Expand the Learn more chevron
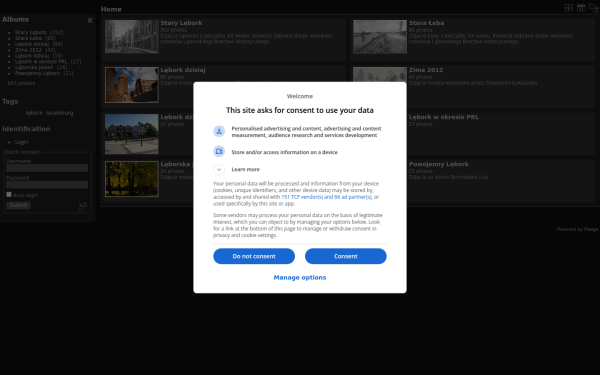This screenshot has width=600, height=375. tap(219, 169)
